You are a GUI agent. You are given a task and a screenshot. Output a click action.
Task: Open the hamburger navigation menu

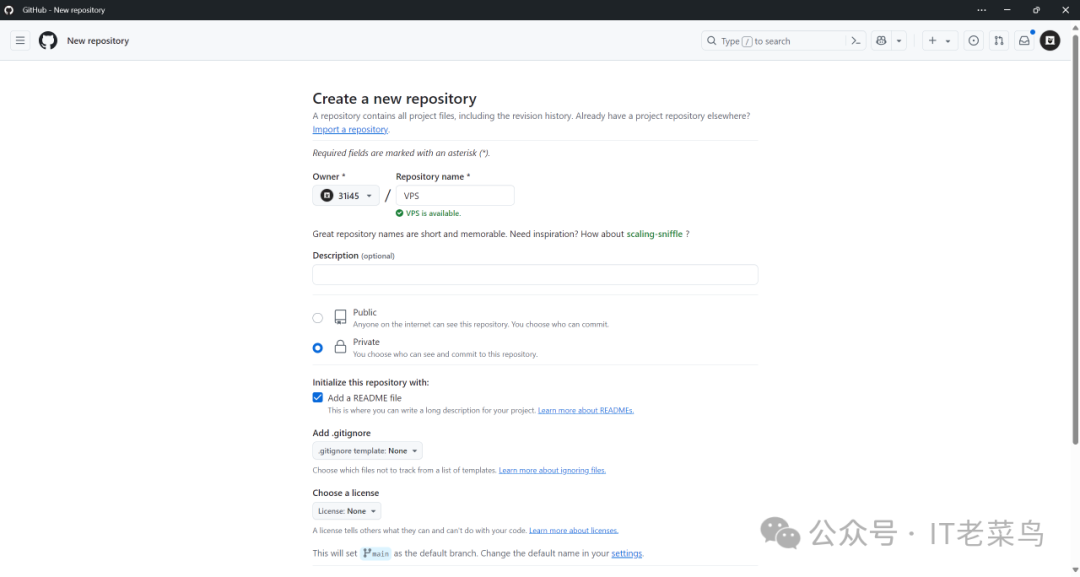tap(20, 41)
